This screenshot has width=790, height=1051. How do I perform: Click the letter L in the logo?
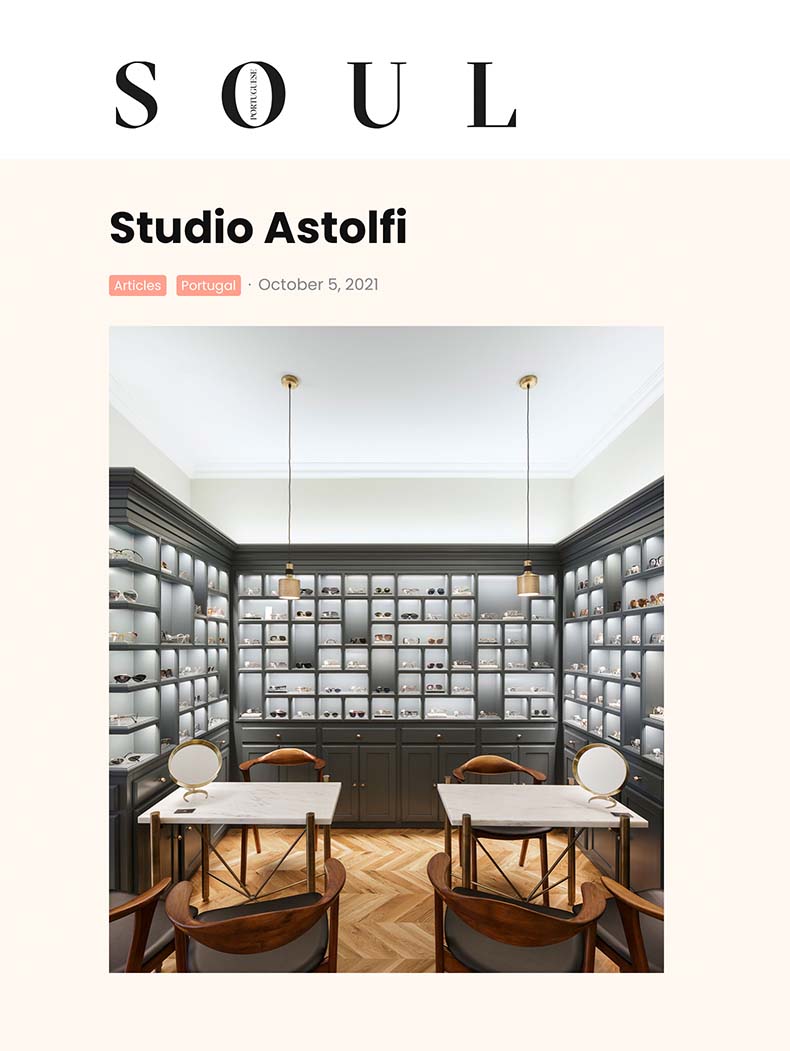click(x=492, y=95)
